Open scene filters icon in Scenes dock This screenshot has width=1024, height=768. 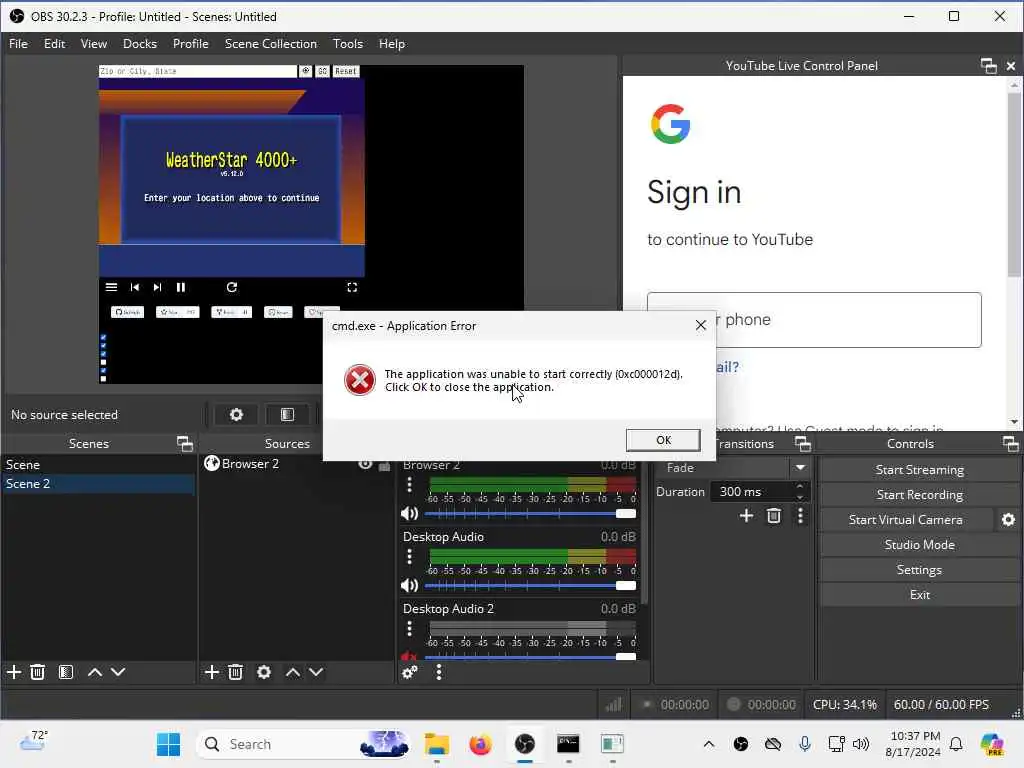point(65,672)
